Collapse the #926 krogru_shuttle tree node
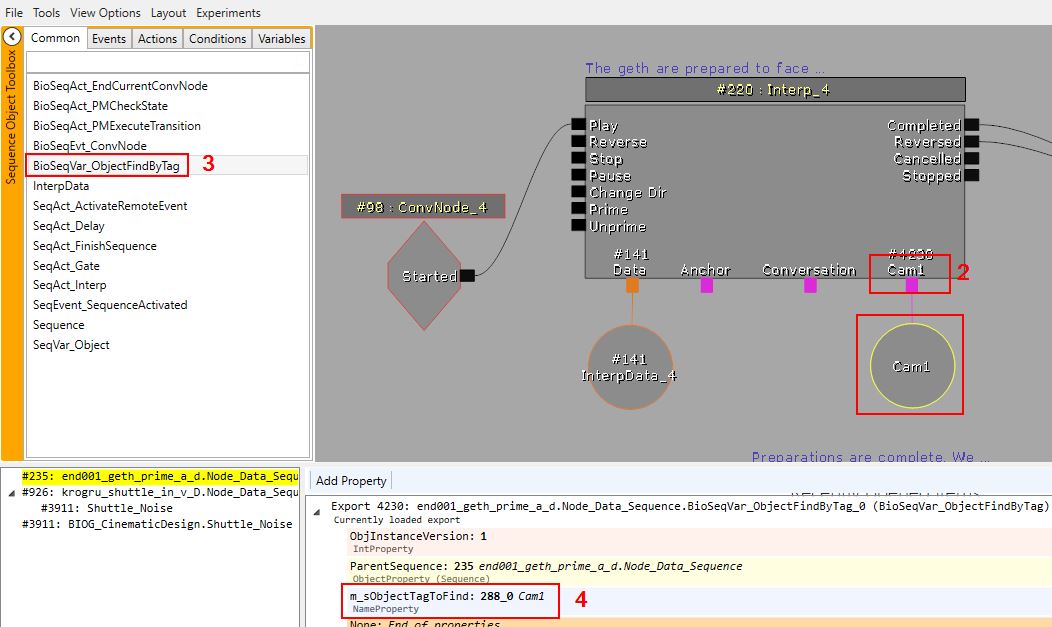Viewport: 1052px width, 627px height. [11, 493]
